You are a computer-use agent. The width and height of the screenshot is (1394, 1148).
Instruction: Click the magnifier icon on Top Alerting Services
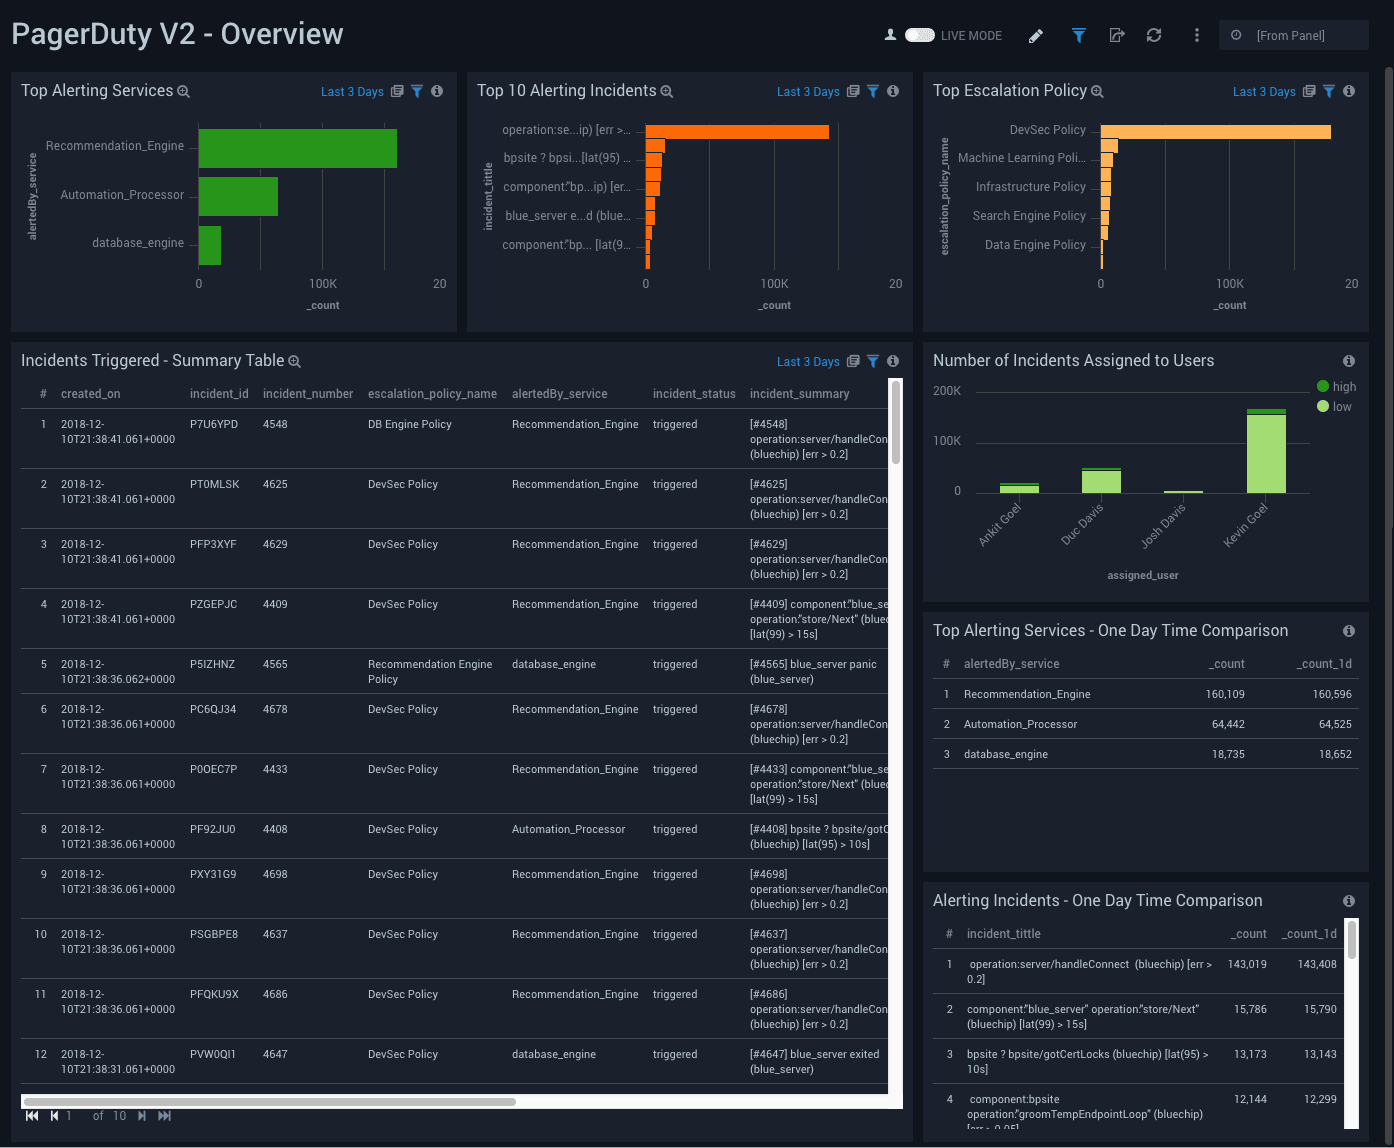pyautogui.click(x=183, y=91)
